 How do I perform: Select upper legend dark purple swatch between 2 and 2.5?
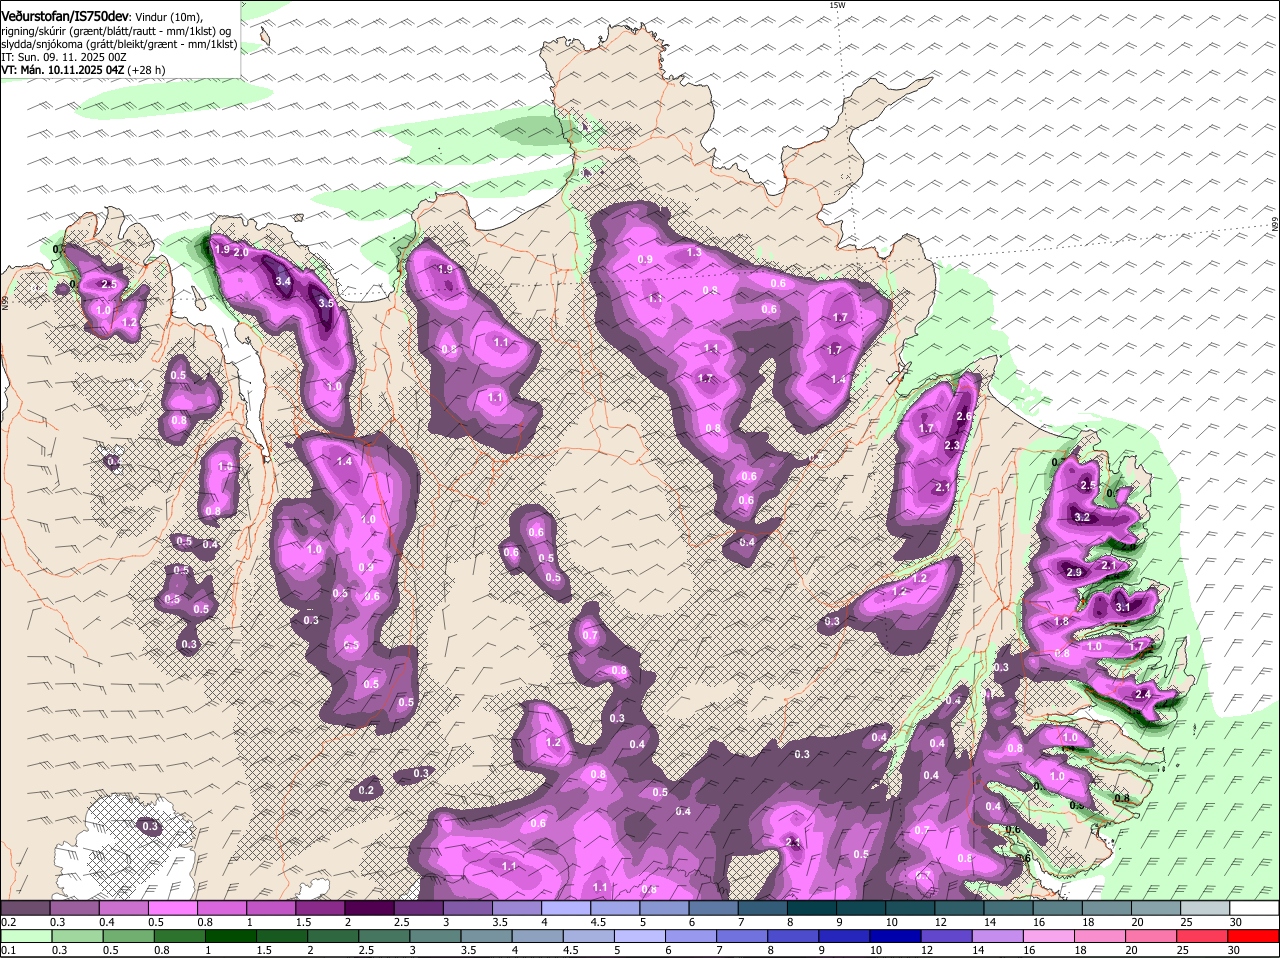pos(369,907)
